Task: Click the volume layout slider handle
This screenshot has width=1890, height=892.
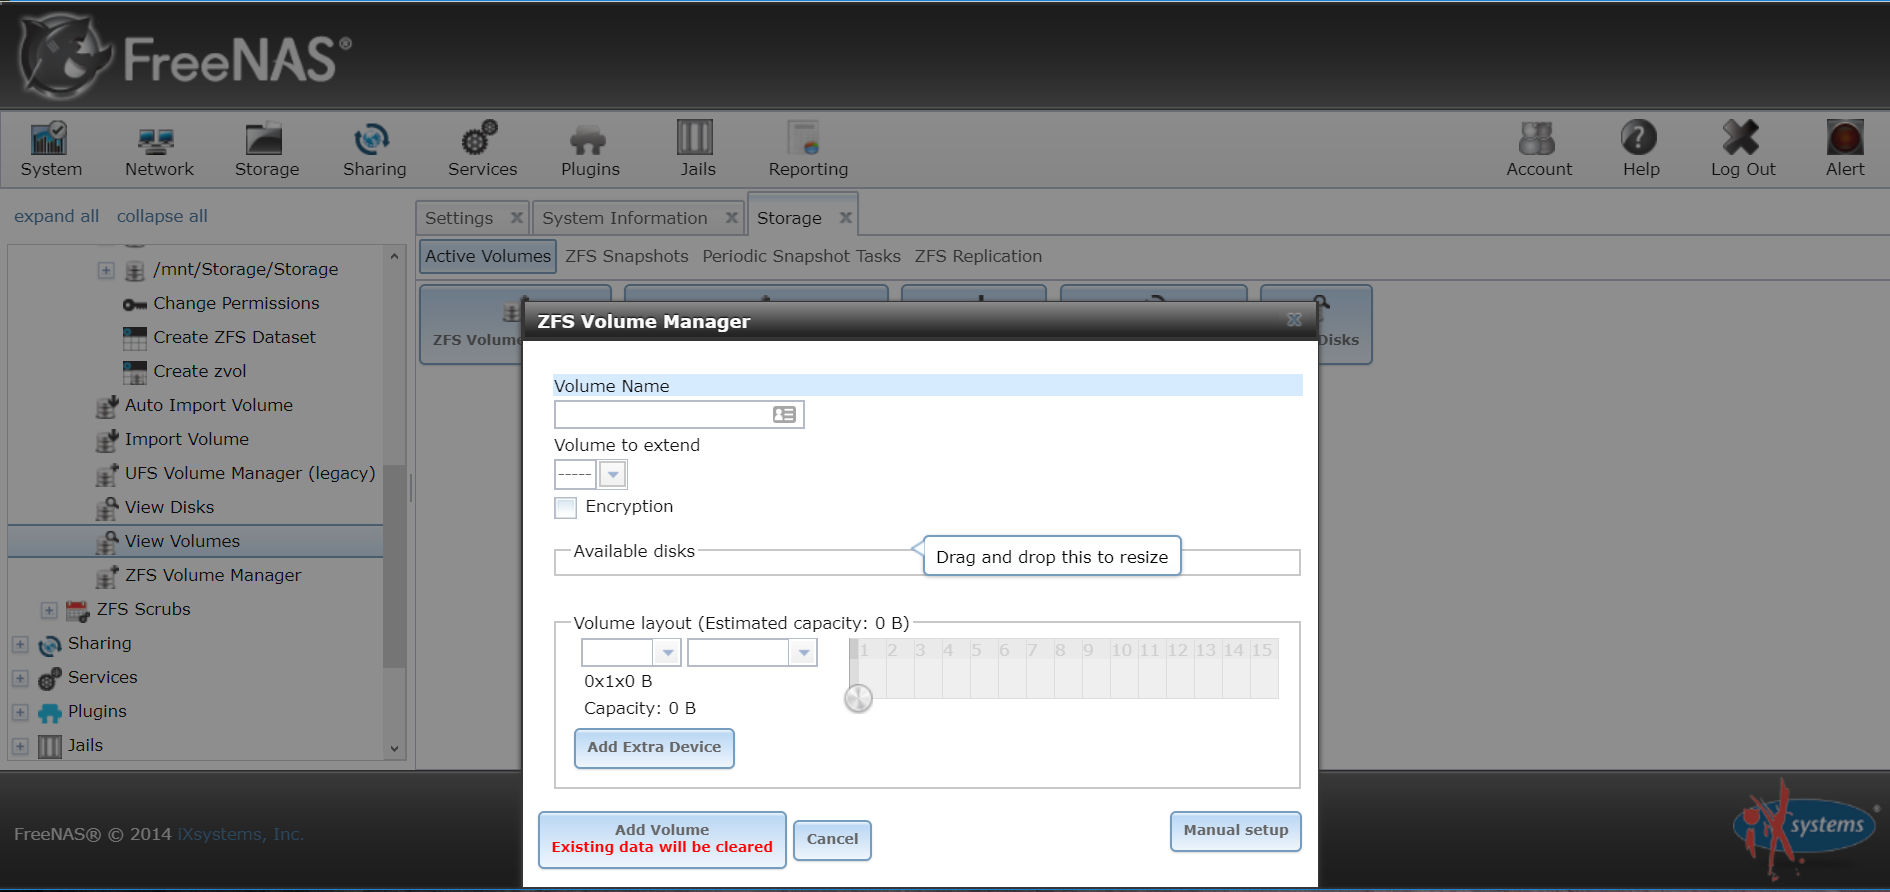Action: pos(858,698)
